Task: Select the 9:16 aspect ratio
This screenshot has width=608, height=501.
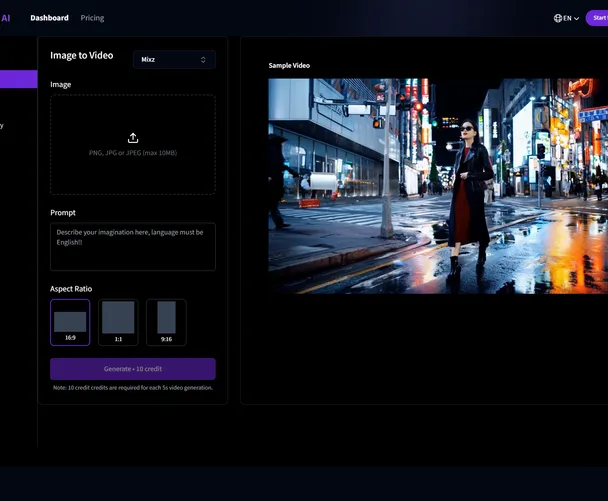Action: click(166, 322)
